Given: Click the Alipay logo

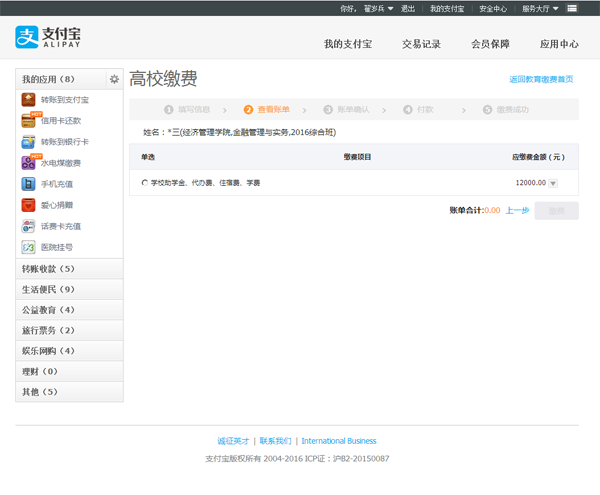Looking at the screenshot, I should (x=48, y=37).
